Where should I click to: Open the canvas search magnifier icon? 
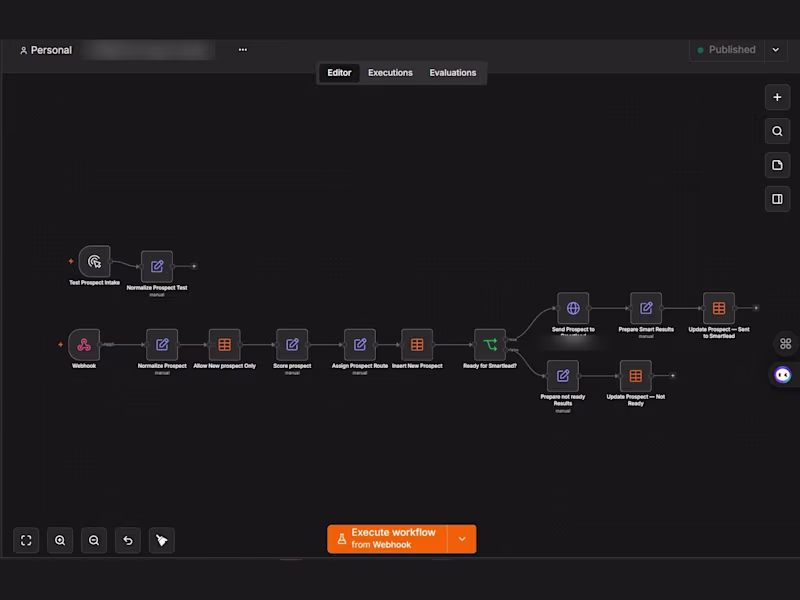(777, 131)
